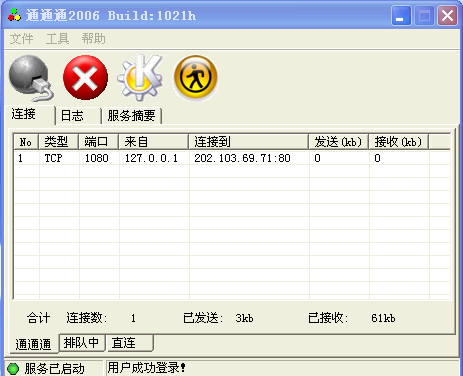The width and height of the screenshot is (463, 376).
Task: Open the gear K settings icon
Action: [140, 78]
